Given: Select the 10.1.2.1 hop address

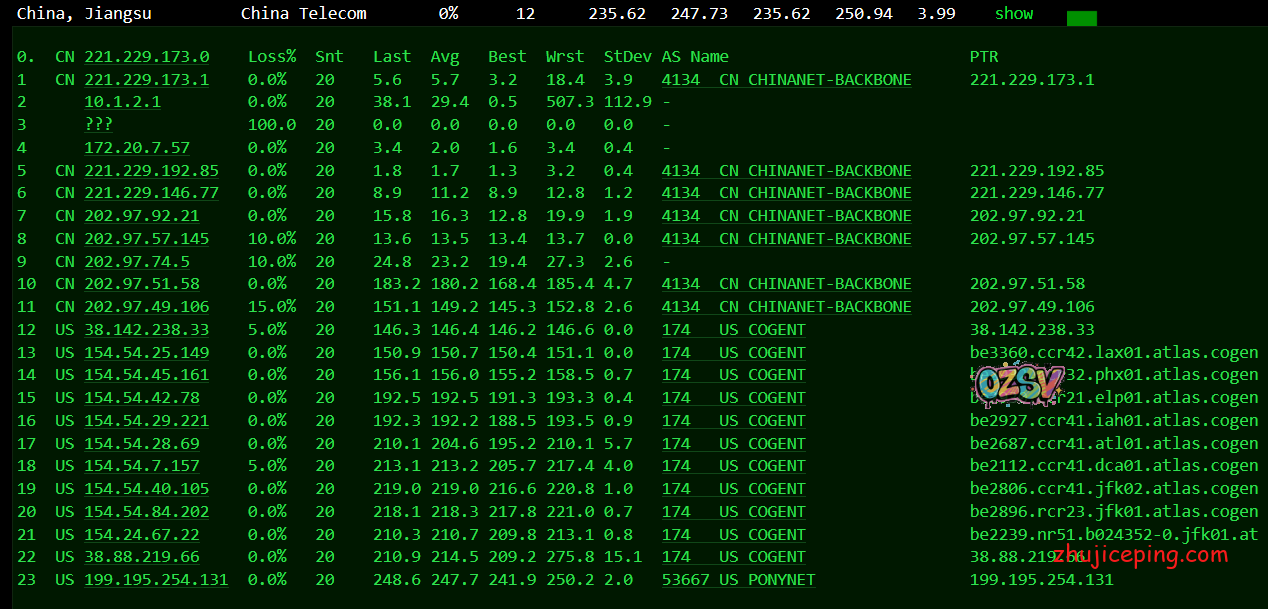Looking at the screenshot, I should (x=122, y=102).
